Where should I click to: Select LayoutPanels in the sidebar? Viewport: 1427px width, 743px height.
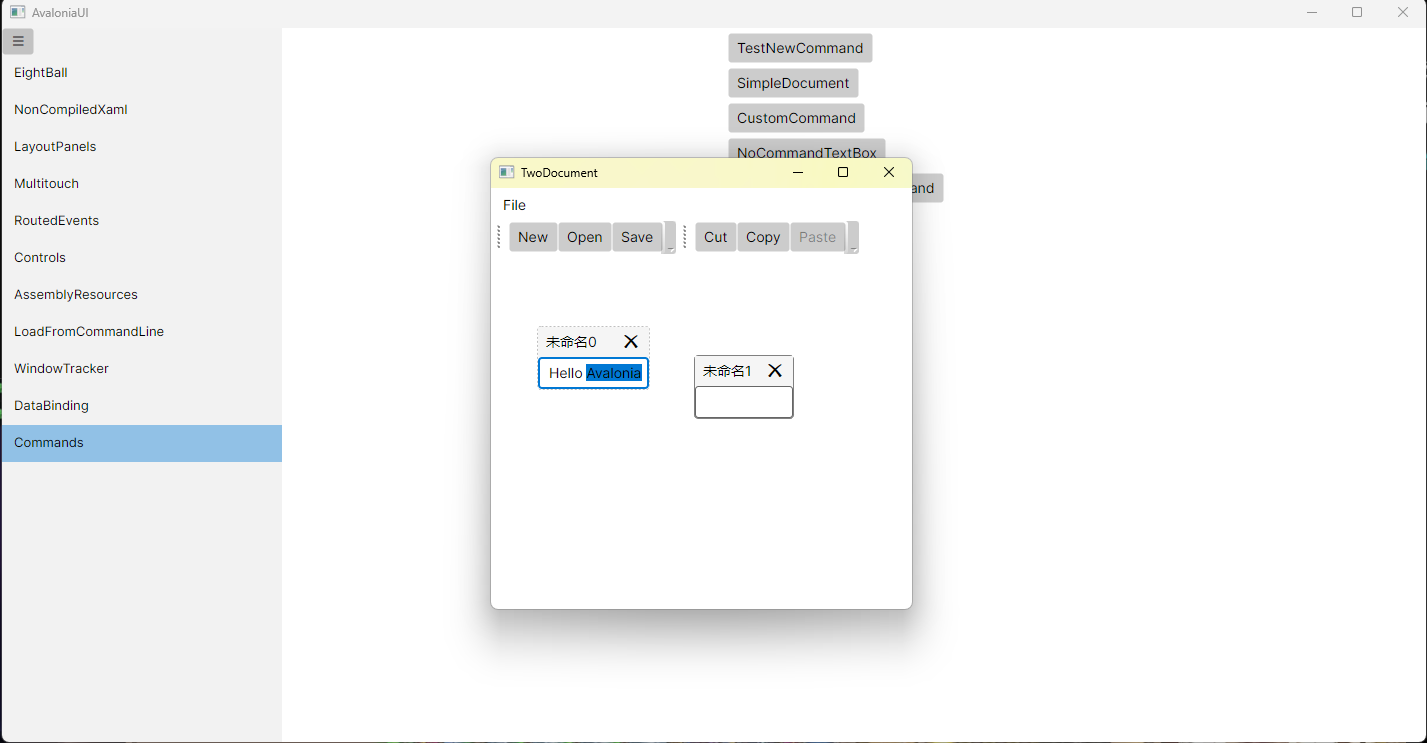click(142, 147)
